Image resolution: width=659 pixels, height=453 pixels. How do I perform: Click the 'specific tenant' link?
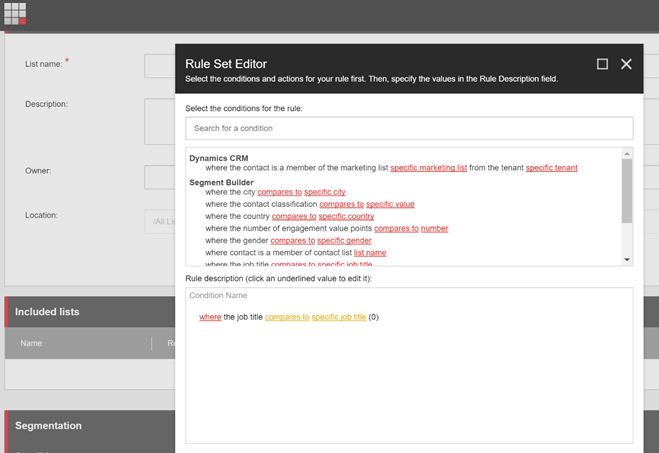tap(551, 168)
